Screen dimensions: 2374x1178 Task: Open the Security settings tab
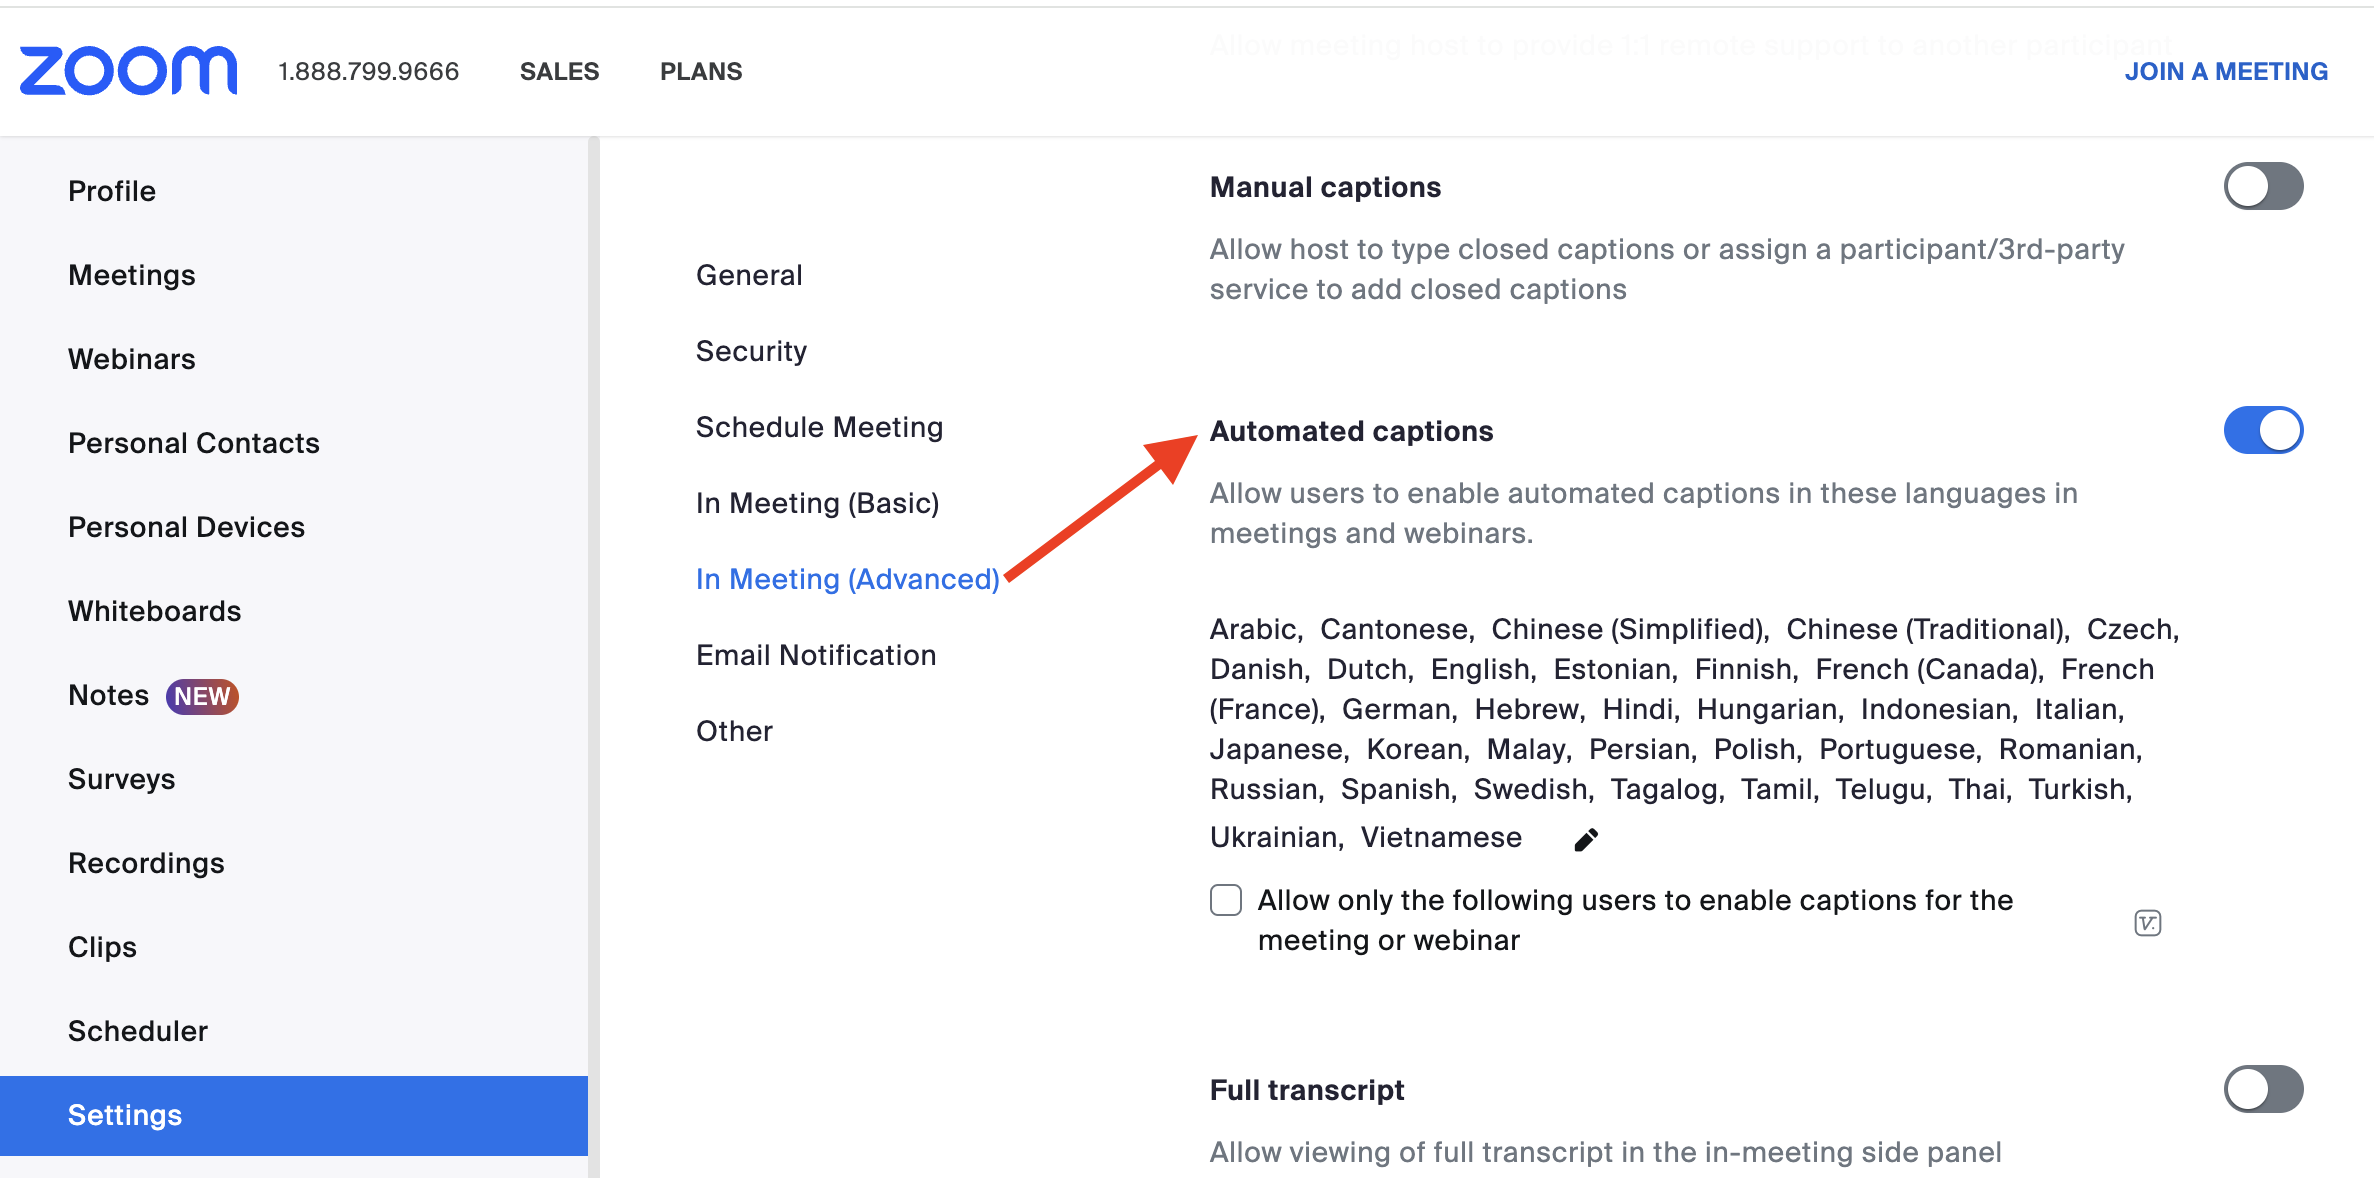click(x=751, y=351)
